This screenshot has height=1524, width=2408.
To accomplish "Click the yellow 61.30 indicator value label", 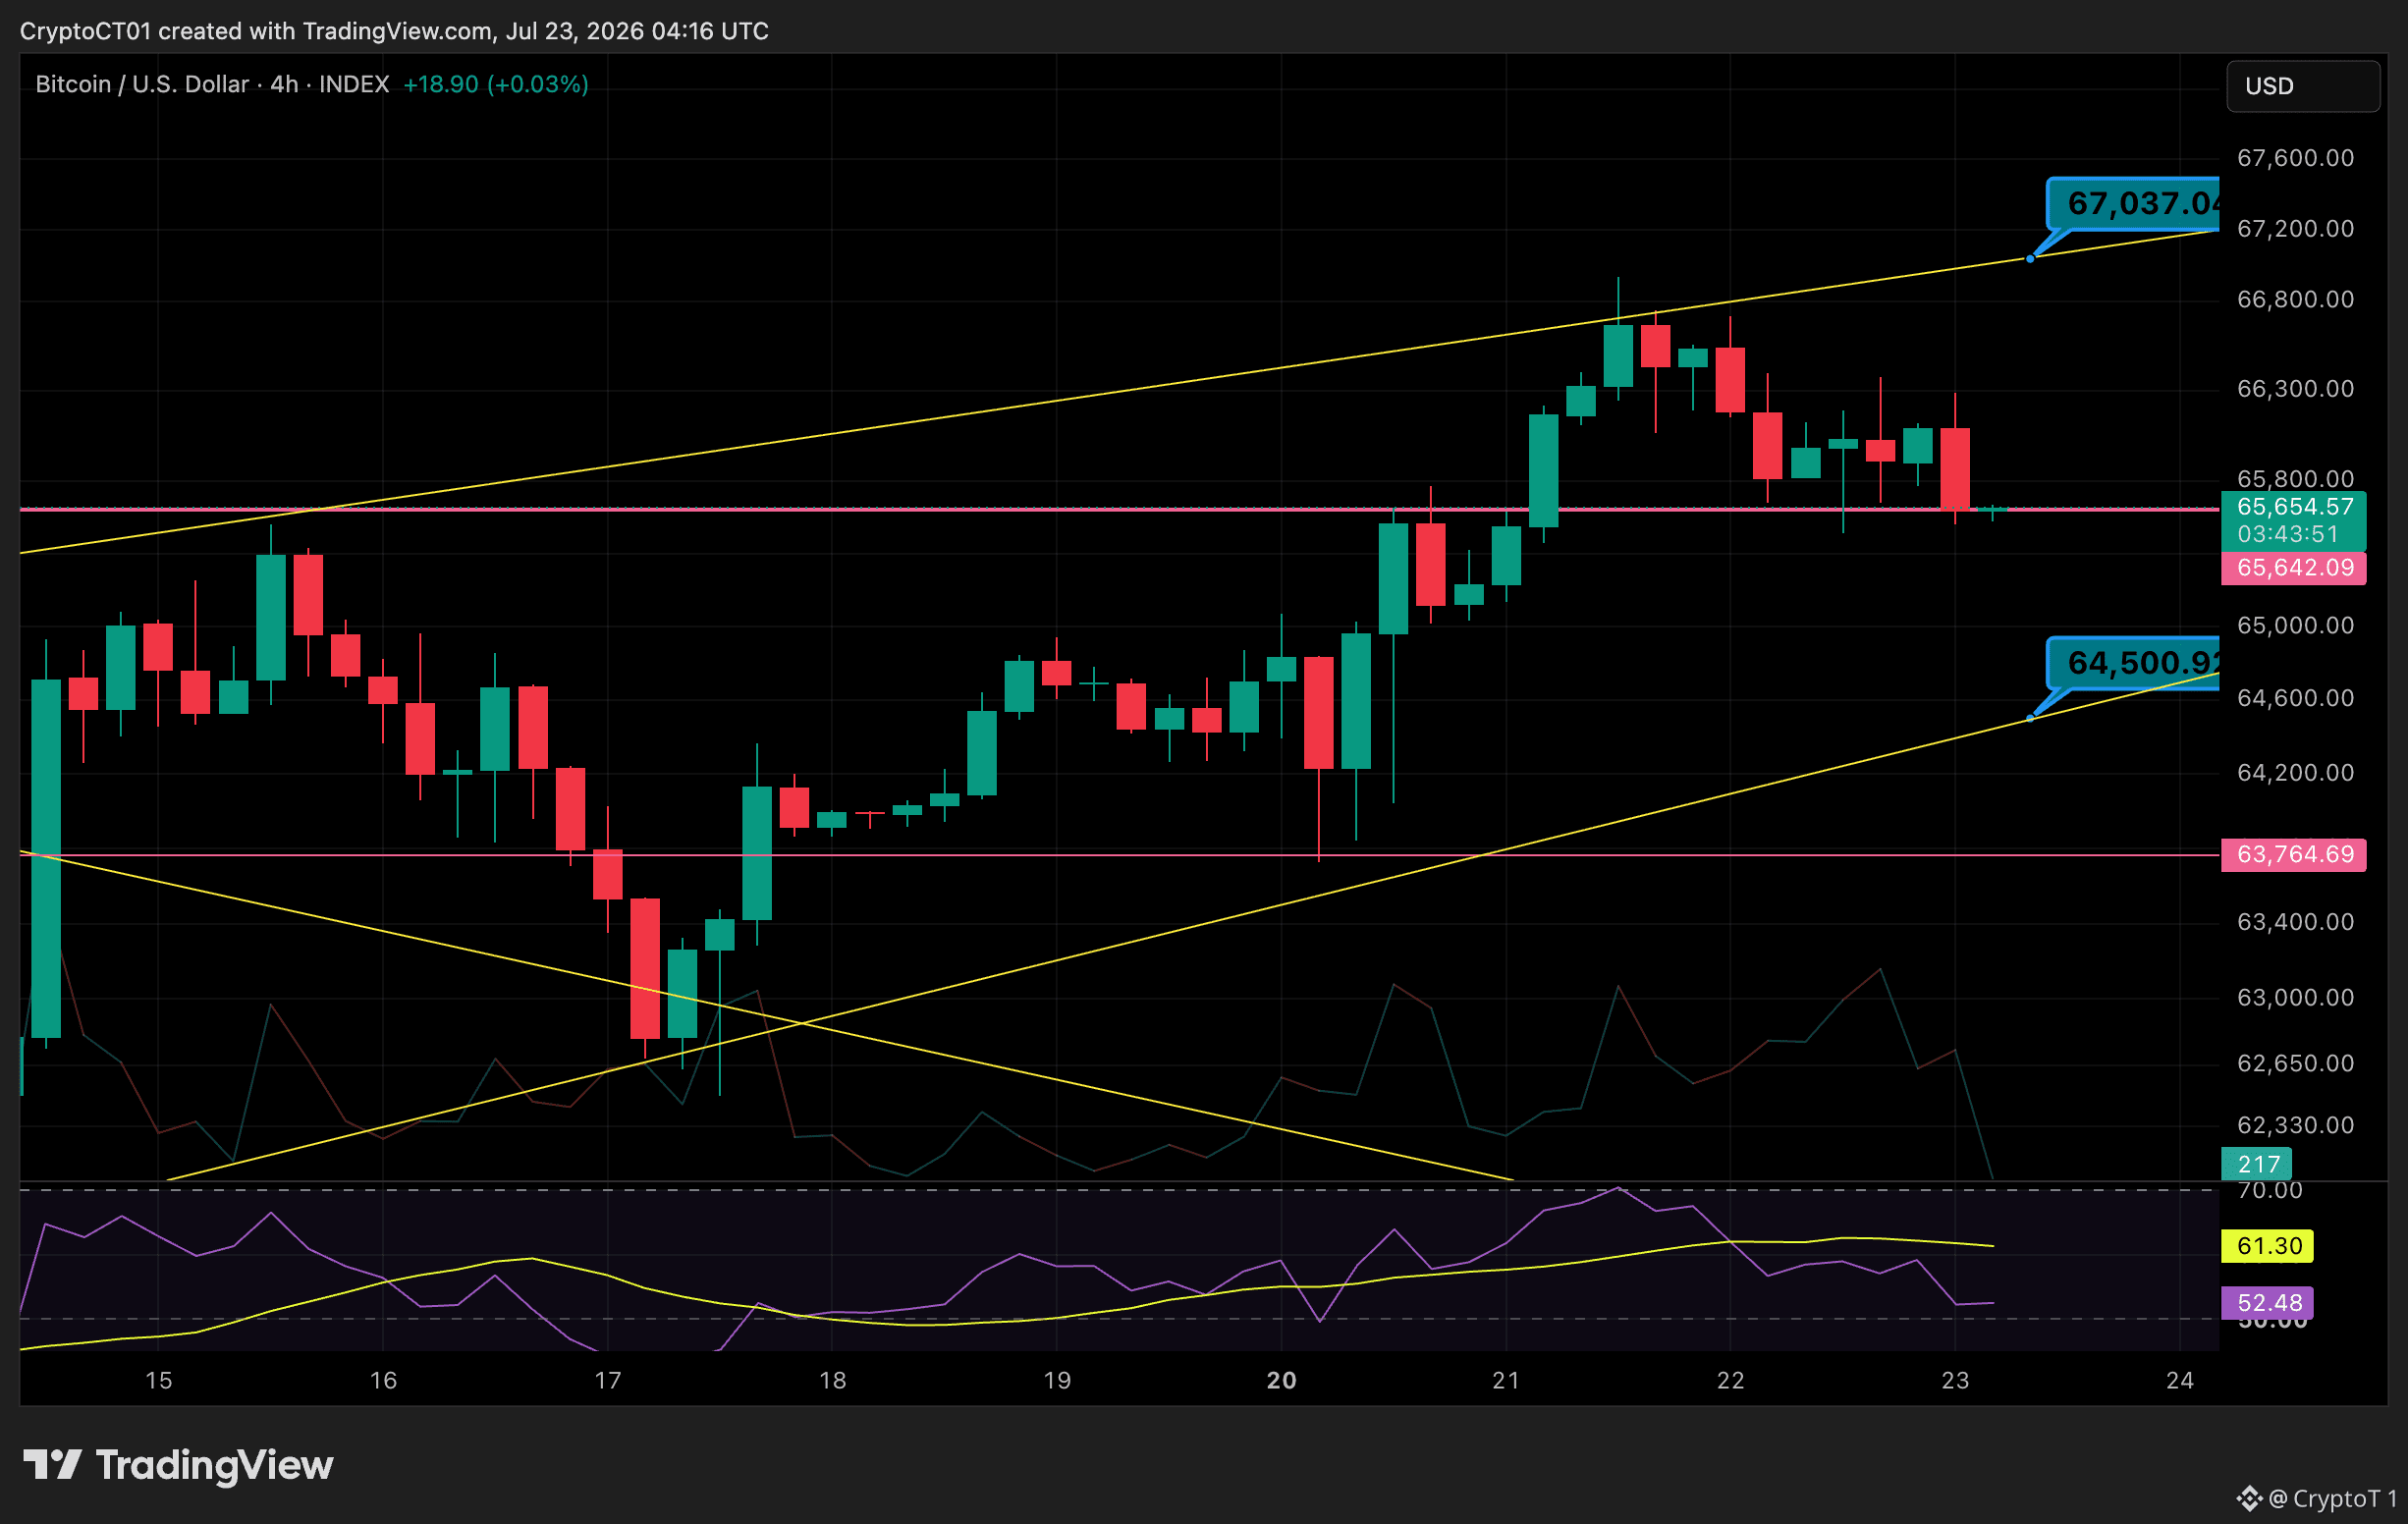I will pyautogui.click(x=2268, y=1246).
